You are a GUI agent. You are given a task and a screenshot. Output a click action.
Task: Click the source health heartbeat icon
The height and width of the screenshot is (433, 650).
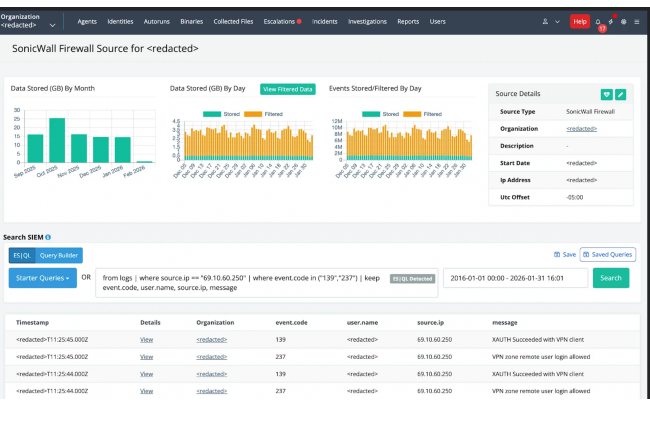click(x=606, y=94)
